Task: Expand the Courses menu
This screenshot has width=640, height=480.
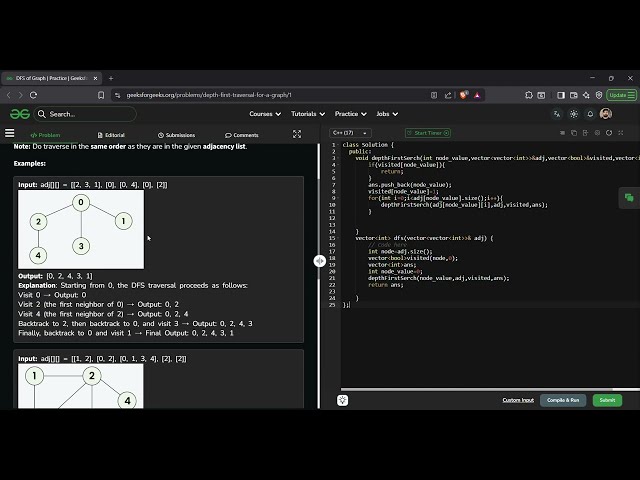Action: point(265,114)
